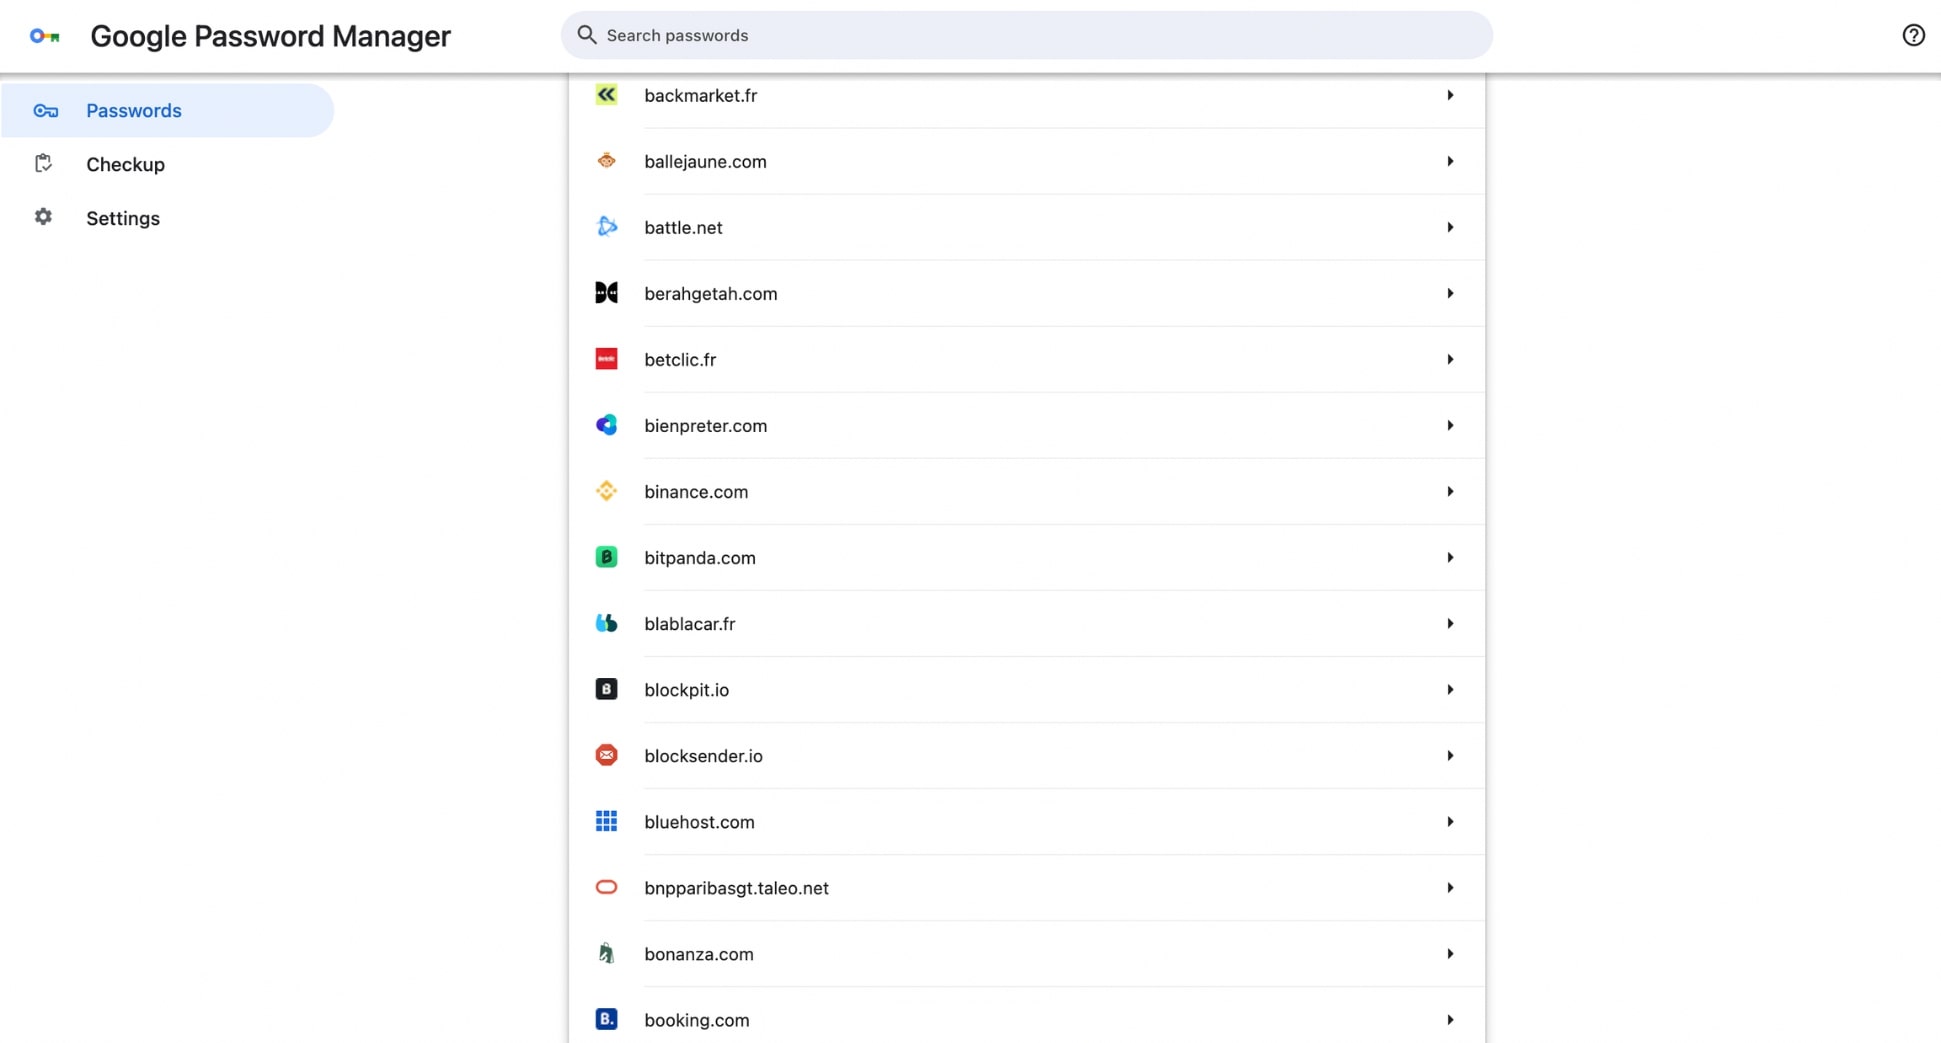Click the blue grid bluehost.com favicon

[606, 821]
